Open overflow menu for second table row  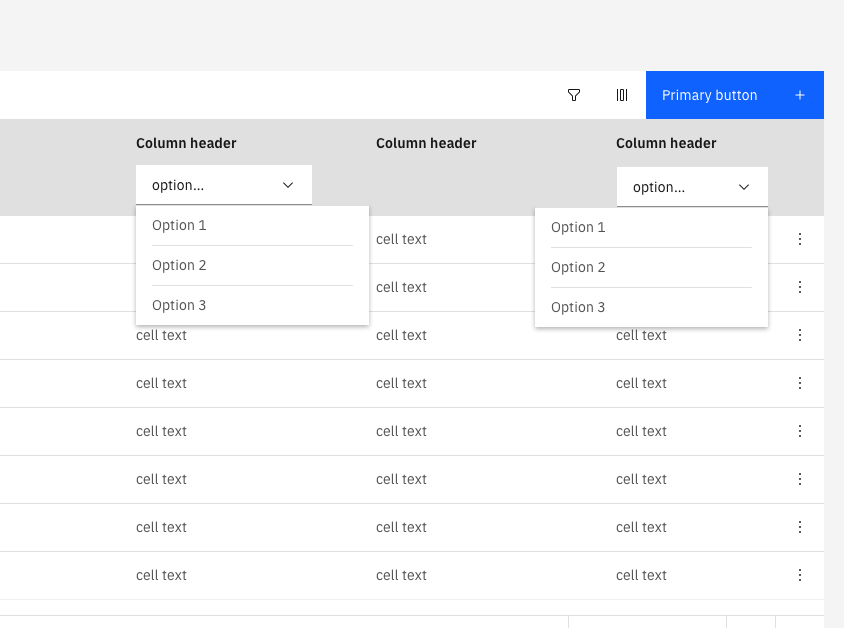tap(800, 287)
